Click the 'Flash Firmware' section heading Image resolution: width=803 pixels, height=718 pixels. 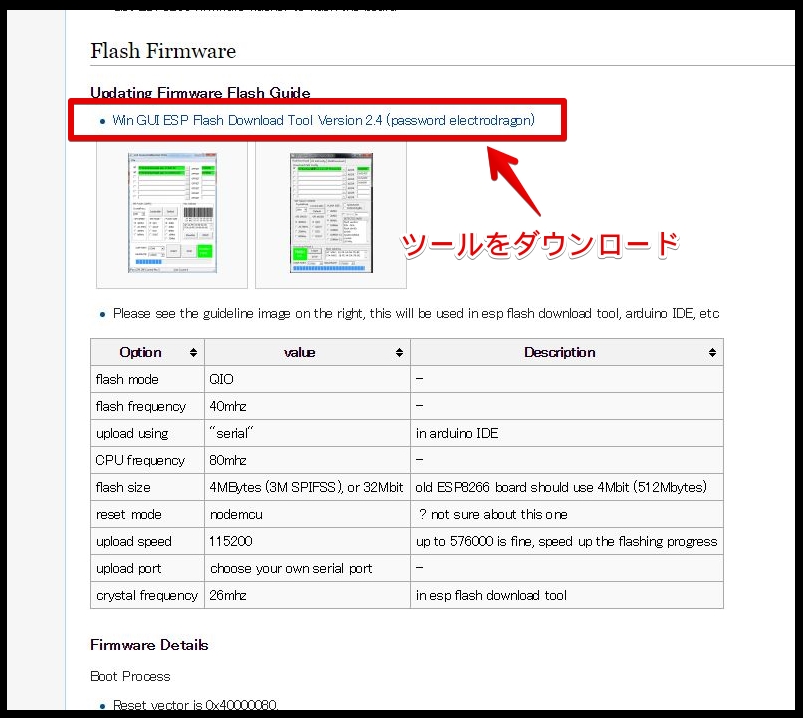pyautogui.click(x=163, y=51)
